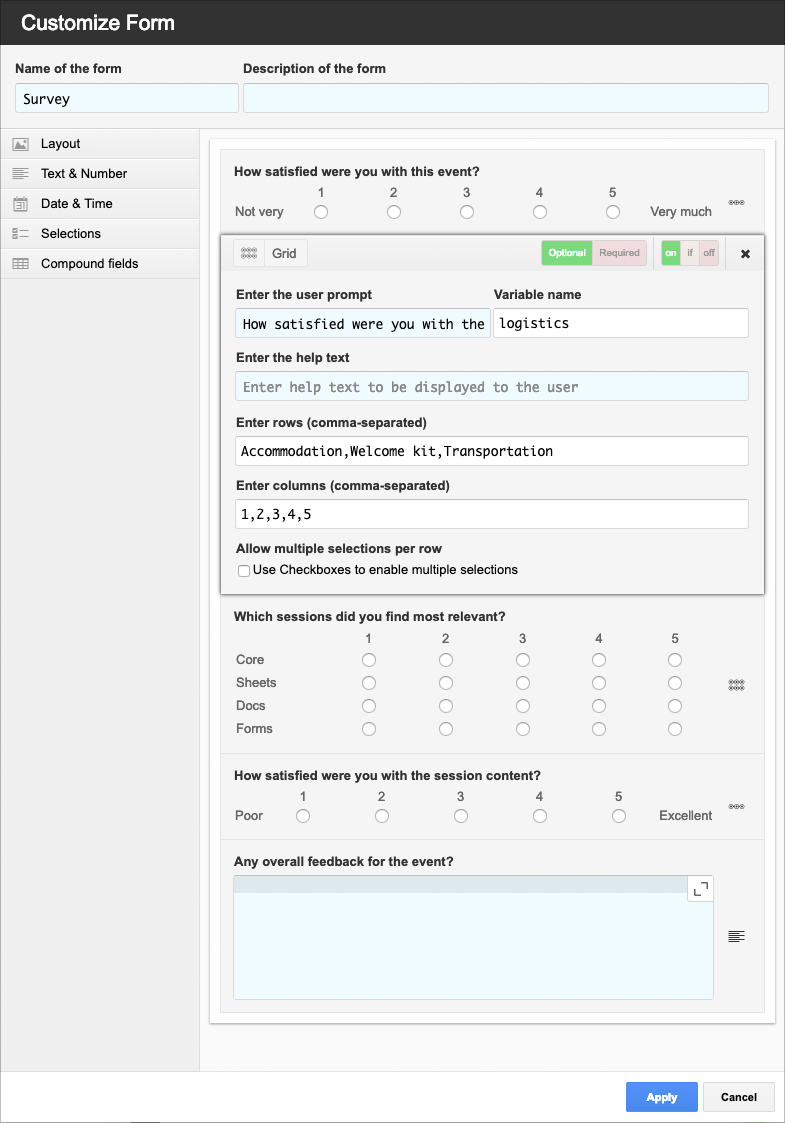Open the Text & Number category
The width and height of the screenshot is (785, 1123).
100,174
